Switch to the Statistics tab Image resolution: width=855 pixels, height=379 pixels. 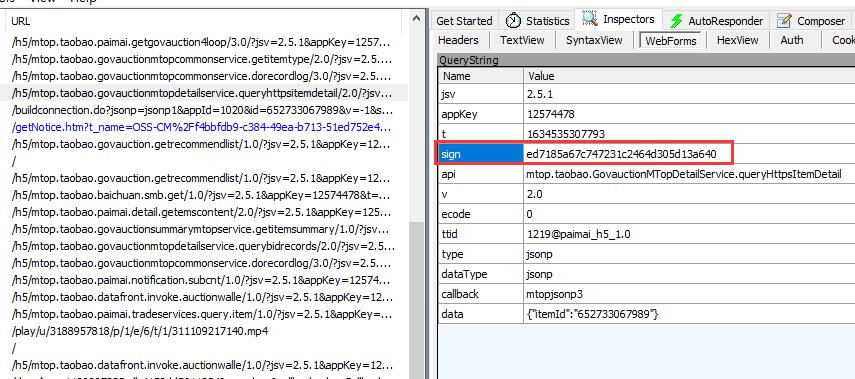538,21
